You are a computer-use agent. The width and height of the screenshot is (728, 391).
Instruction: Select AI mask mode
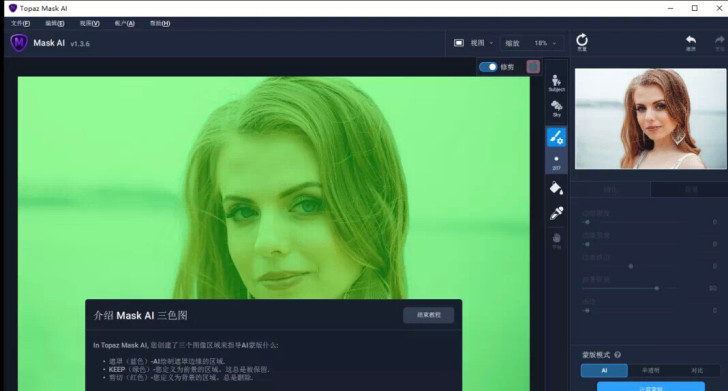point(604,371)
